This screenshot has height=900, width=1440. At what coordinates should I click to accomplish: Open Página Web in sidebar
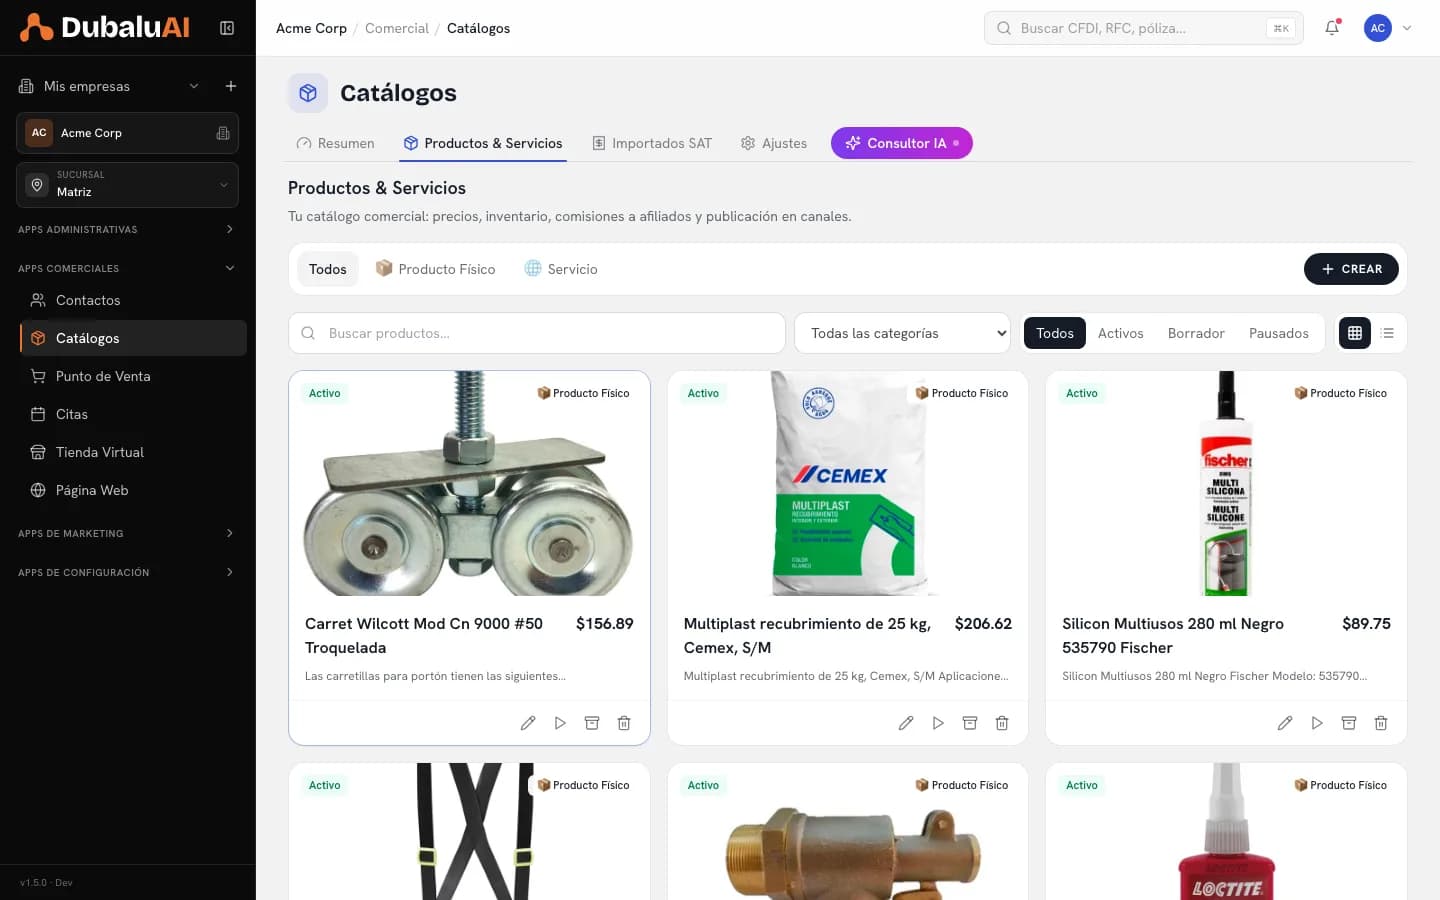133,490
